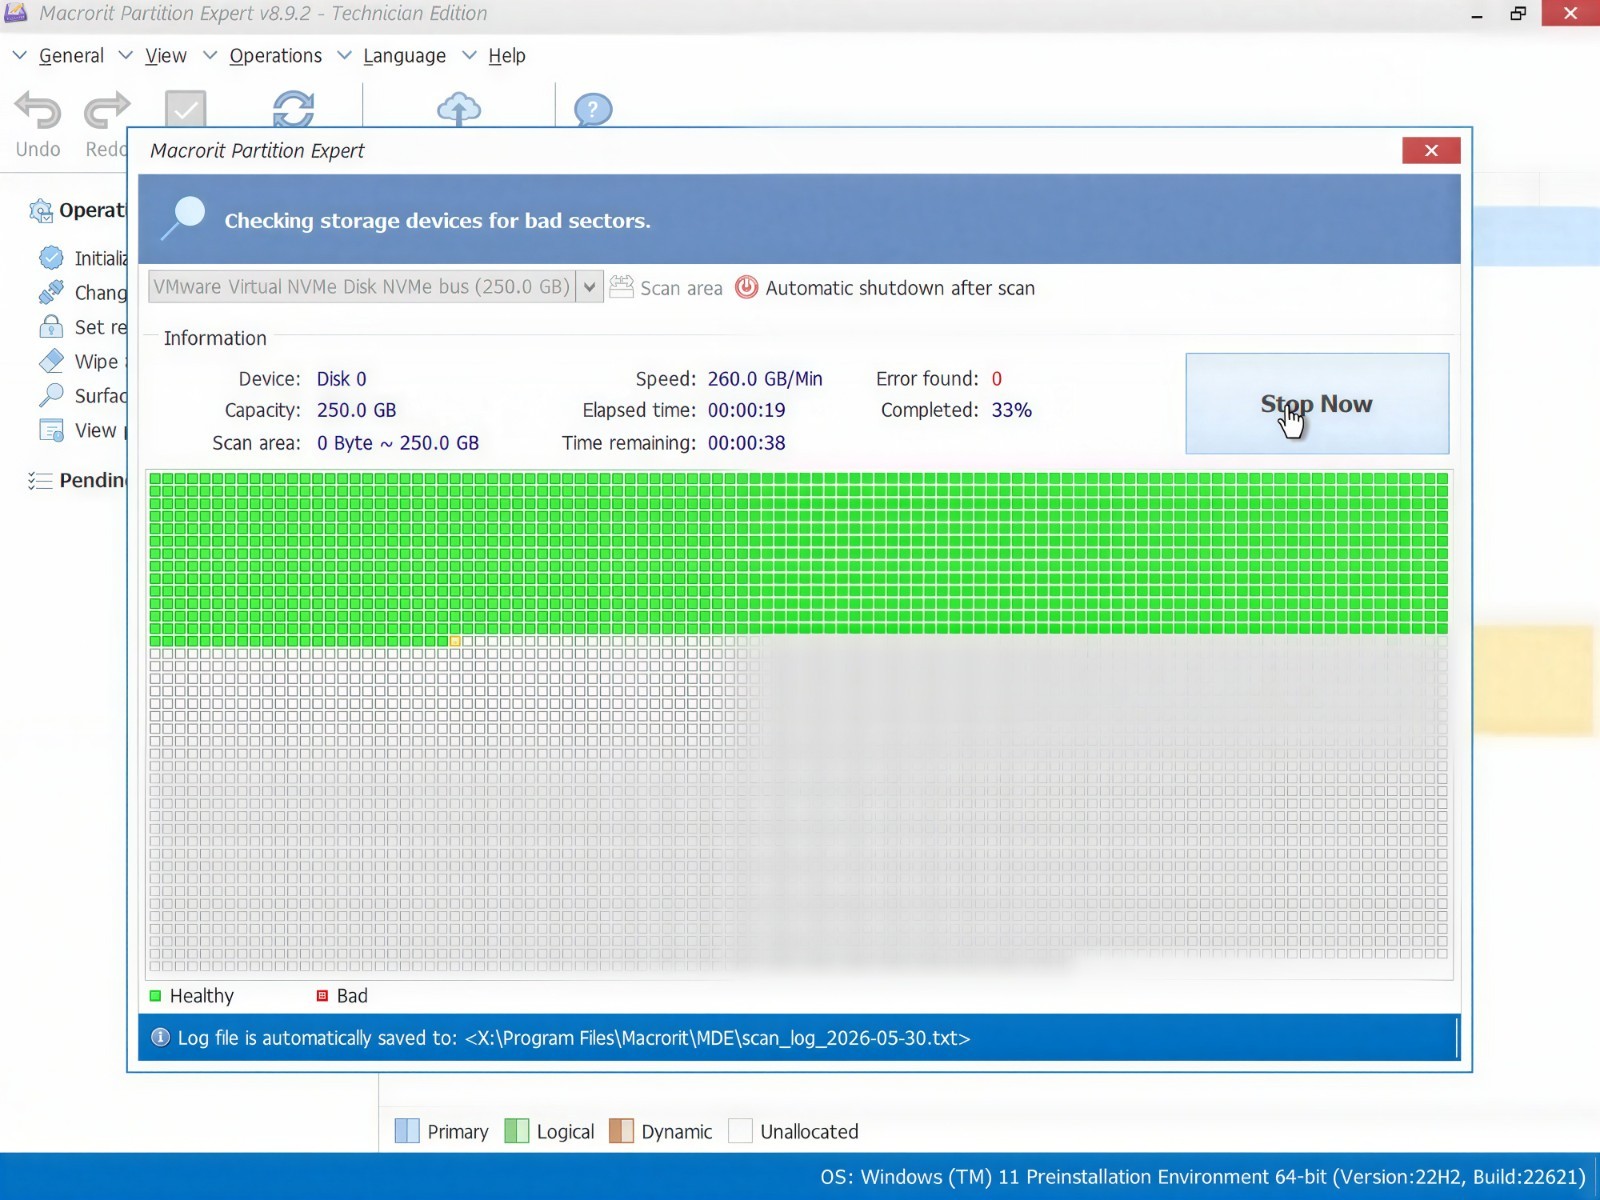Open the View menu

166,56
